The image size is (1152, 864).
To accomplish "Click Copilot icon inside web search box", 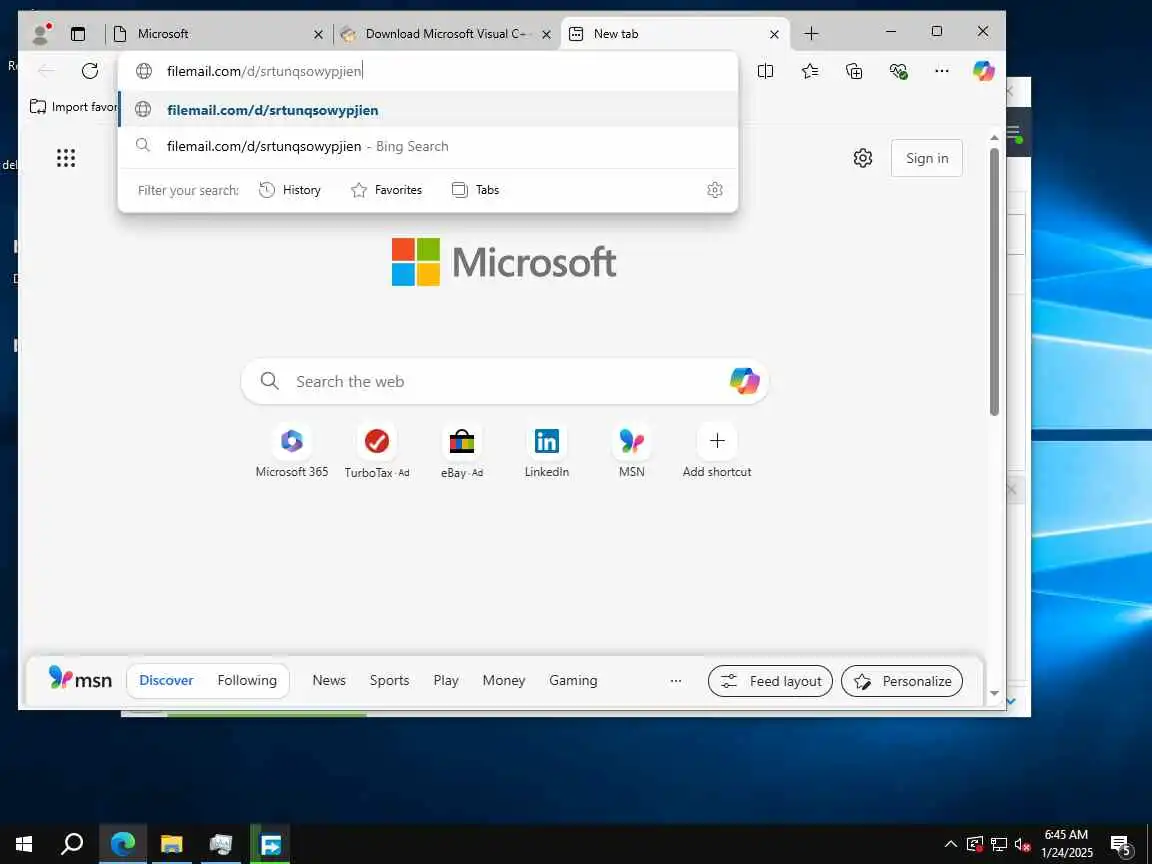I will 744,381.
